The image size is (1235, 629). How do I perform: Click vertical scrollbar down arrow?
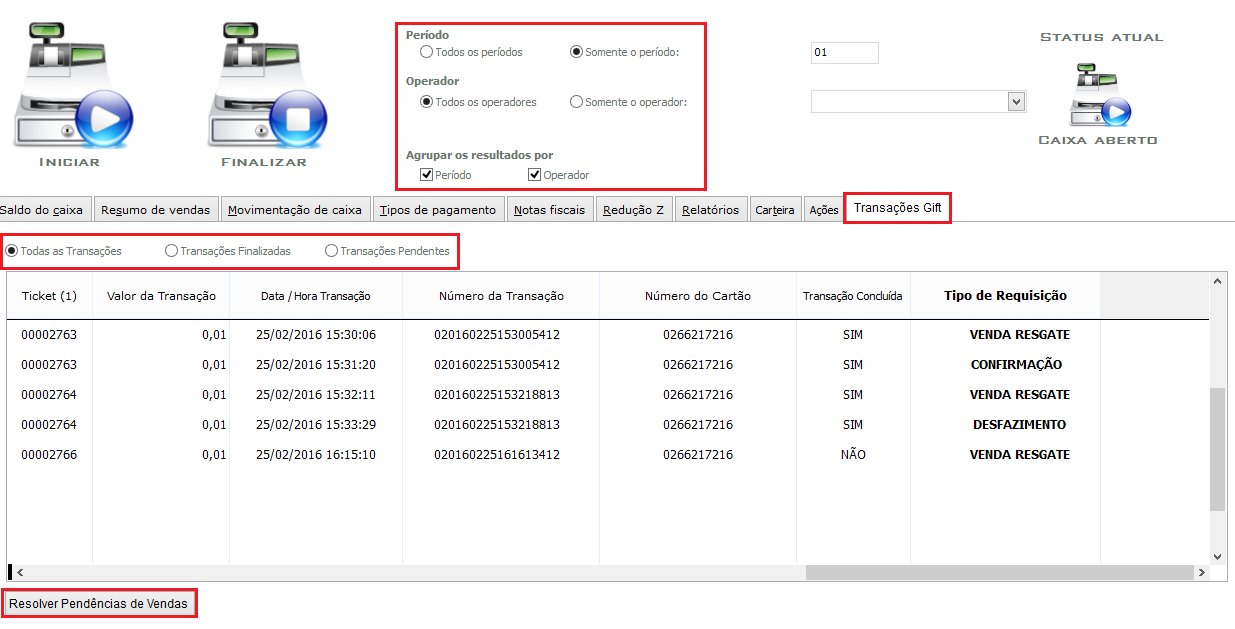pyautogui.click(x=1217, y=556)
